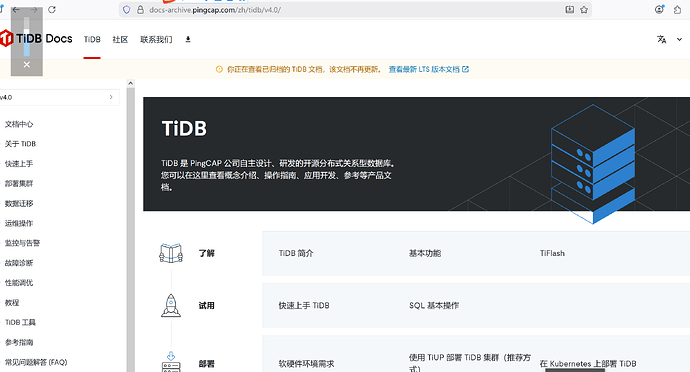Click the 试用 section label
690x372 pixels.
206,306
